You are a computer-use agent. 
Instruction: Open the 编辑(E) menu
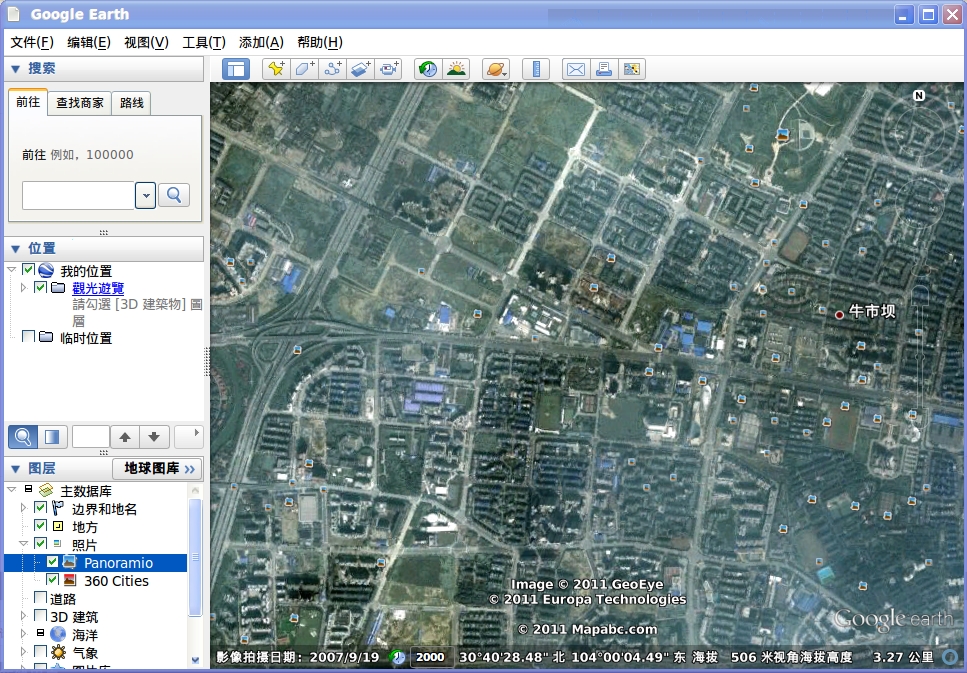pyautogui.click(x=89, y=42)
